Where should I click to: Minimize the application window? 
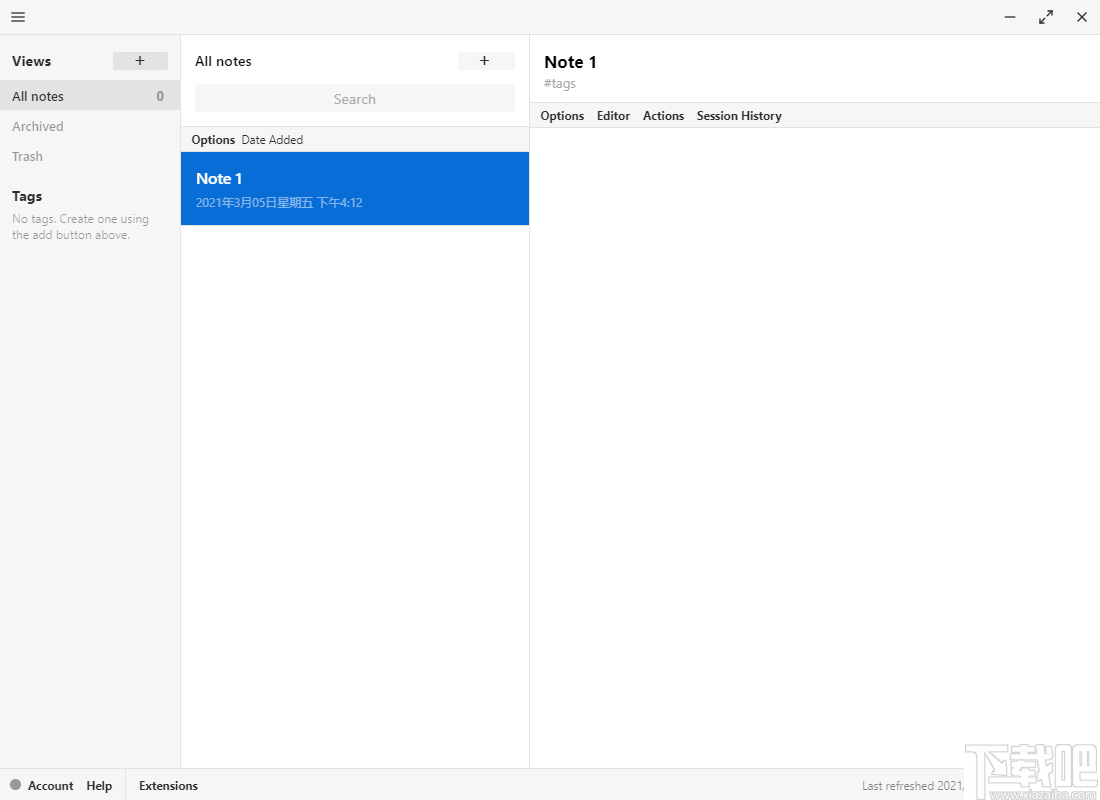point(1010,17)
